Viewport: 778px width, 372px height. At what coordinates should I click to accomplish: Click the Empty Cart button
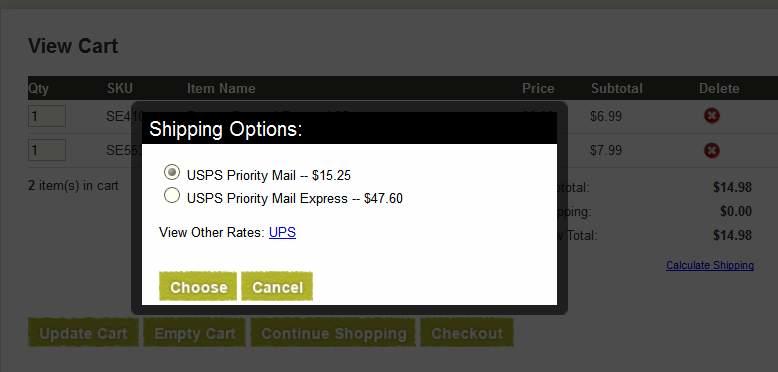tap(194, 333)
